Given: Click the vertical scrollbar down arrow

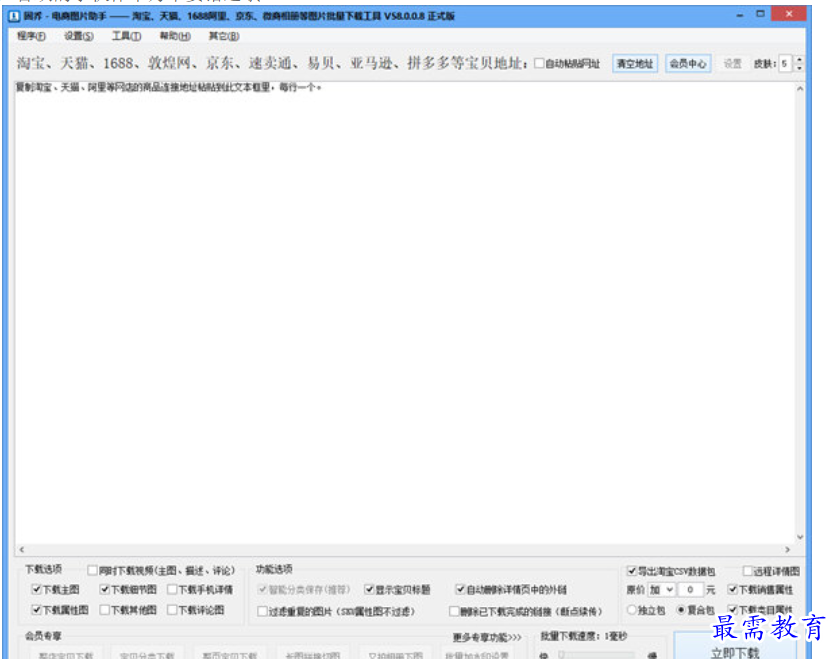Looking at the screenshot, I should pos(800,537).
